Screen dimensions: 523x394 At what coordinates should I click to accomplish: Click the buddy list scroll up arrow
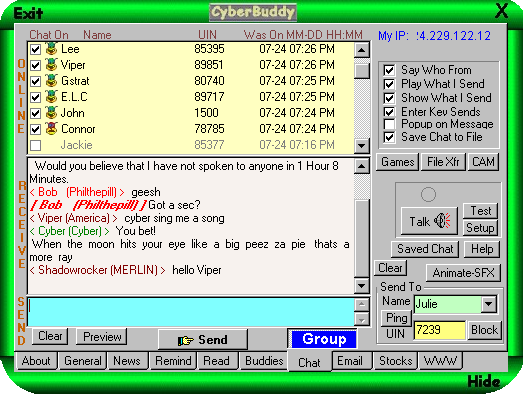(x=362, y=50)
